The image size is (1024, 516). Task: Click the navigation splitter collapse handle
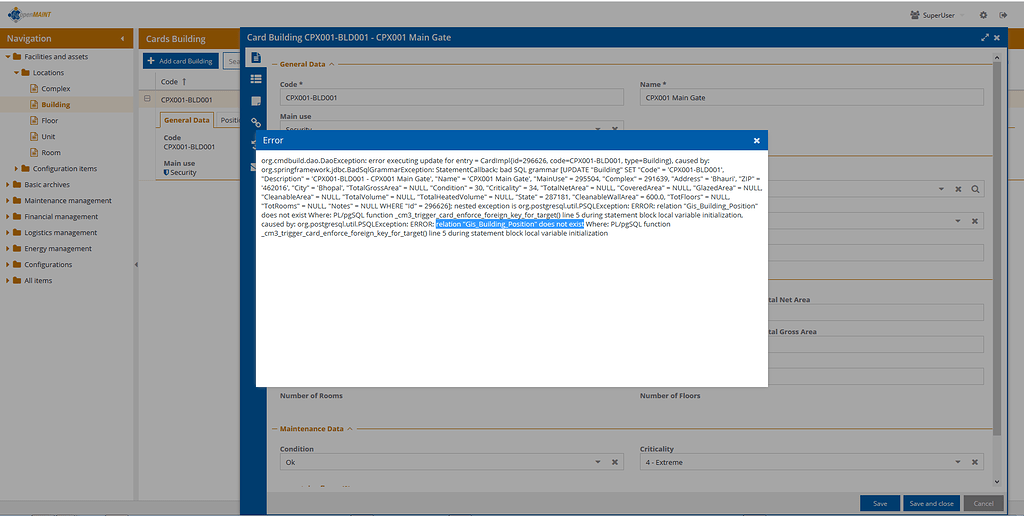(x=136, y=265)
